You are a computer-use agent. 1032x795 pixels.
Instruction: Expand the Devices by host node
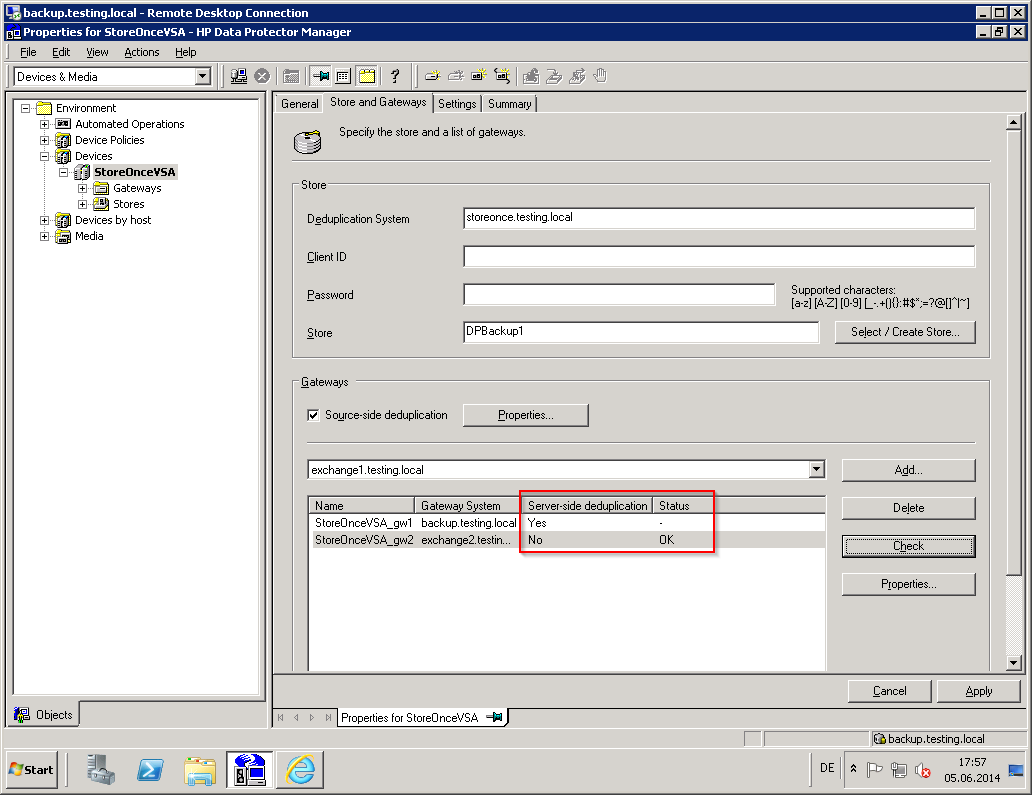coord(45,220)
